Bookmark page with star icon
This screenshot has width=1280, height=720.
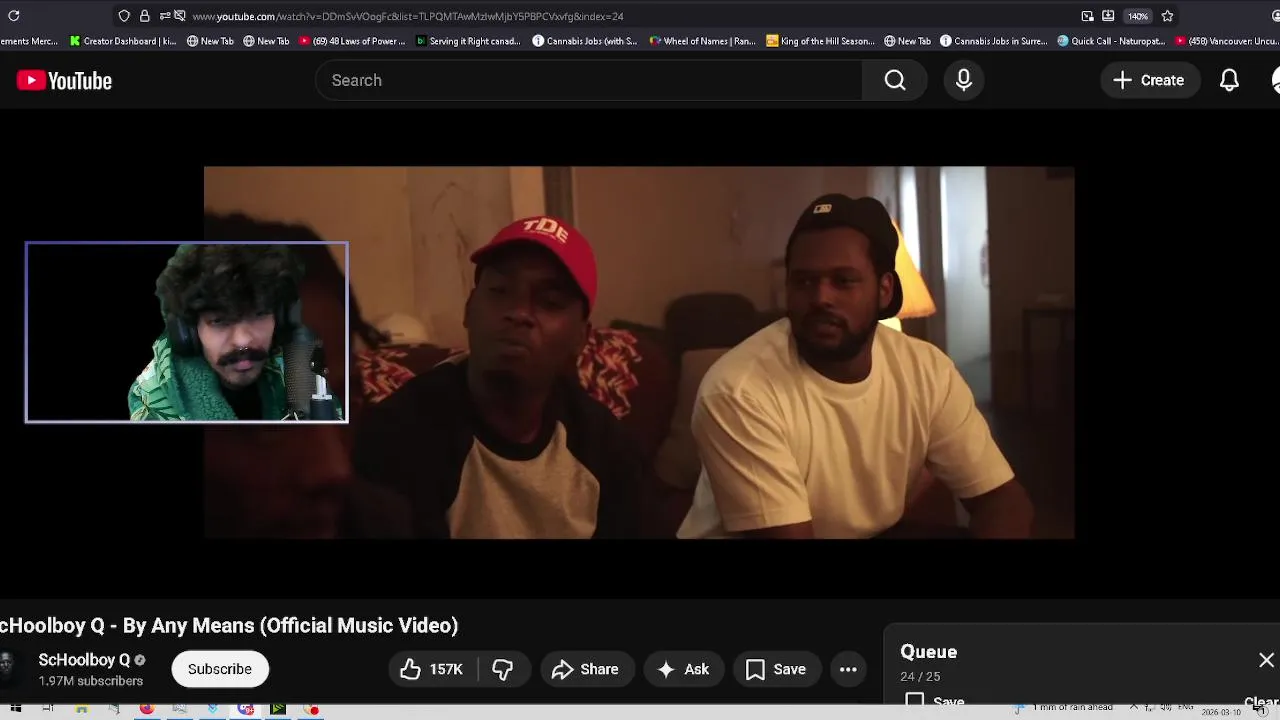click(1167, 16)
